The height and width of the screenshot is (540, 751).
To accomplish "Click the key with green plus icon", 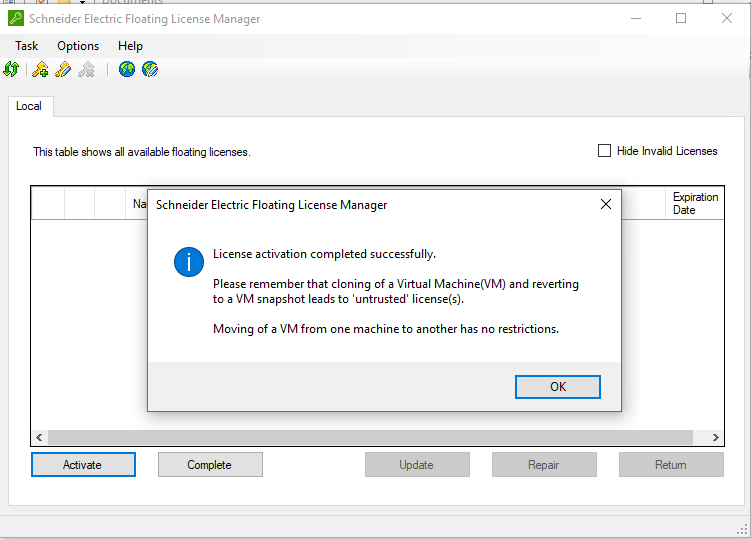I will [40, 69].
